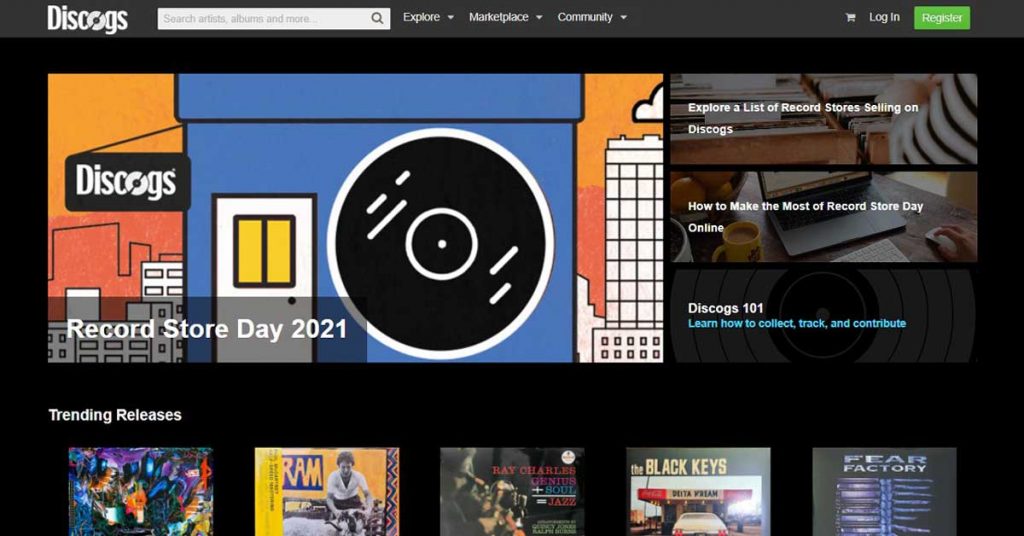Focus the search artists and albums field
This screenshot has width=1024, height=536.
[x=263, y=18]
